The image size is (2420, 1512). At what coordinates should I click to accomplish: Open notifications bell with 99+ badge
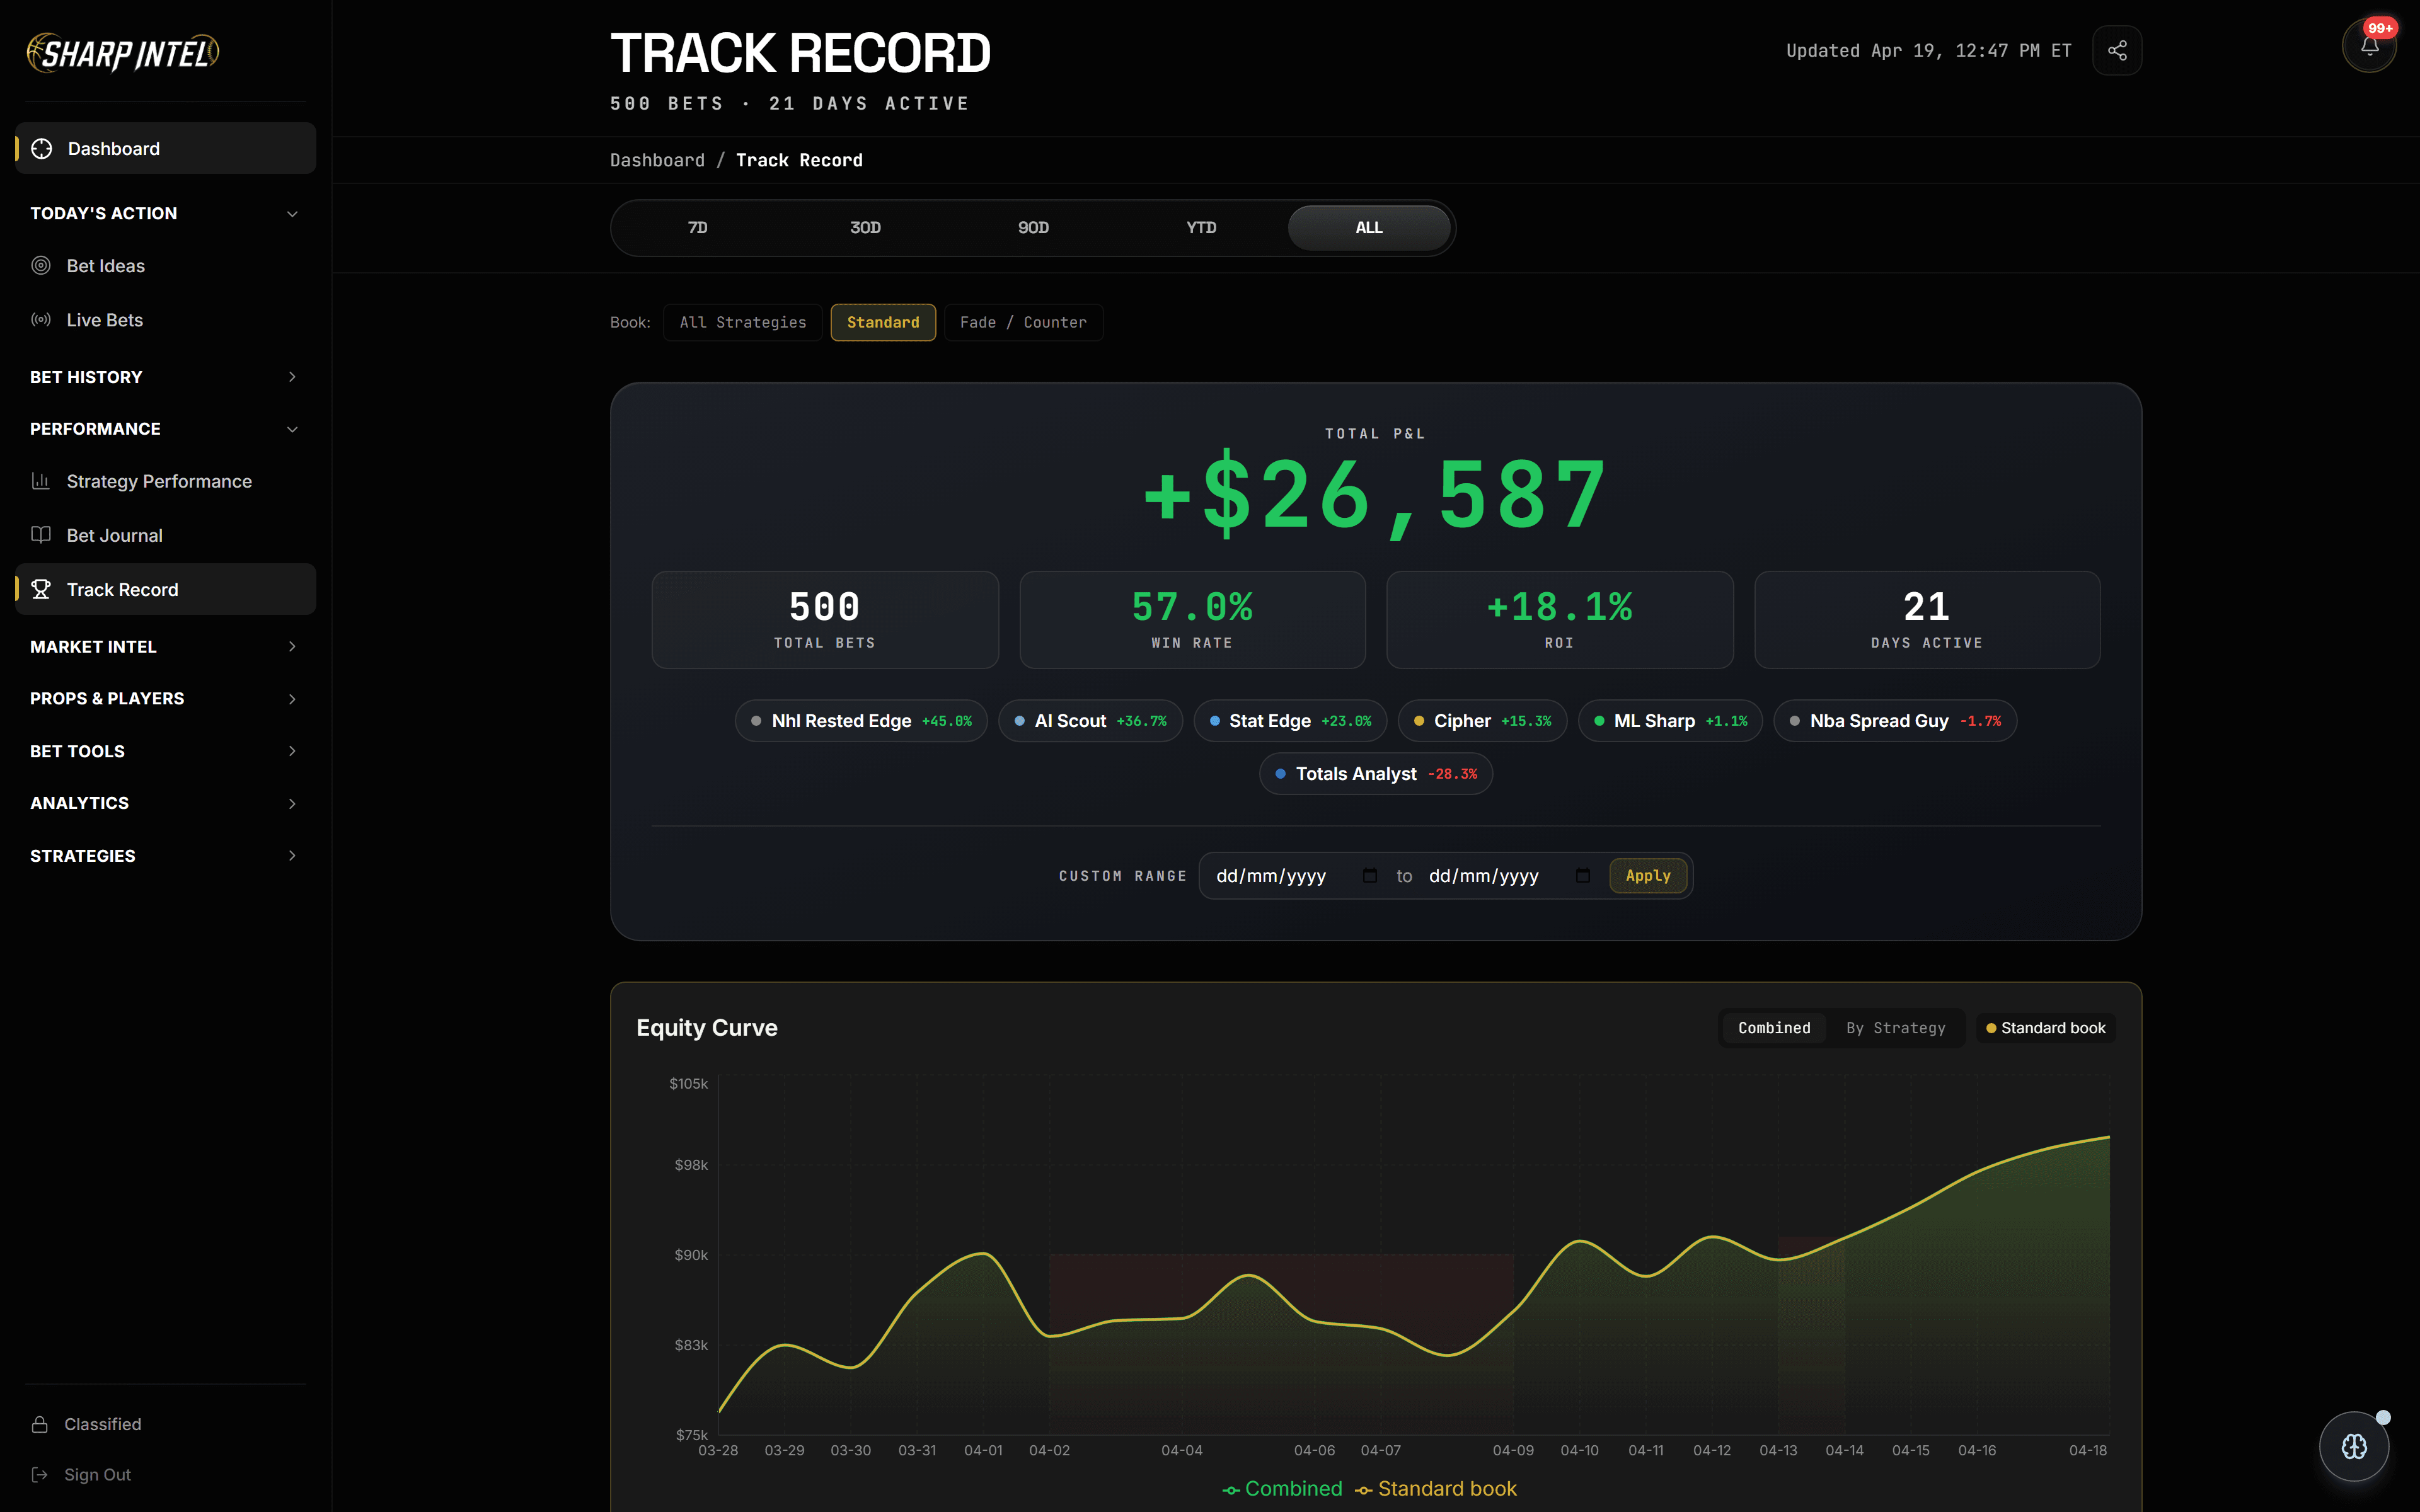click(2369, 46)
